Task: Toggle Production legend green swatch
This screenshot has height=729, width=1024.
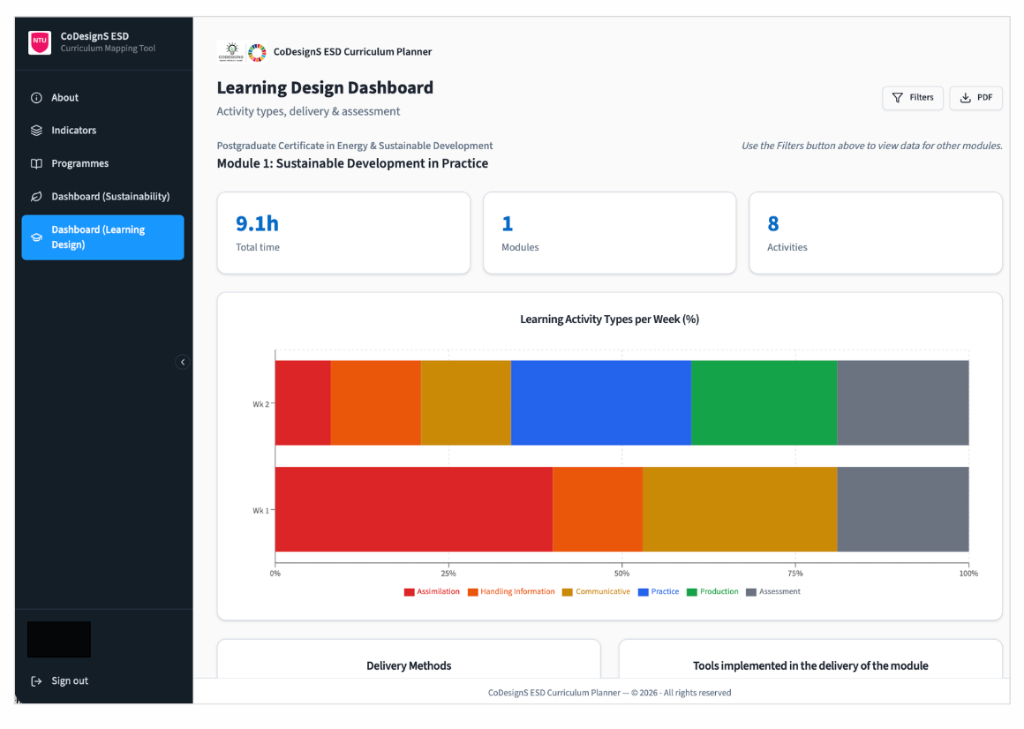Action: coord(692,592)
